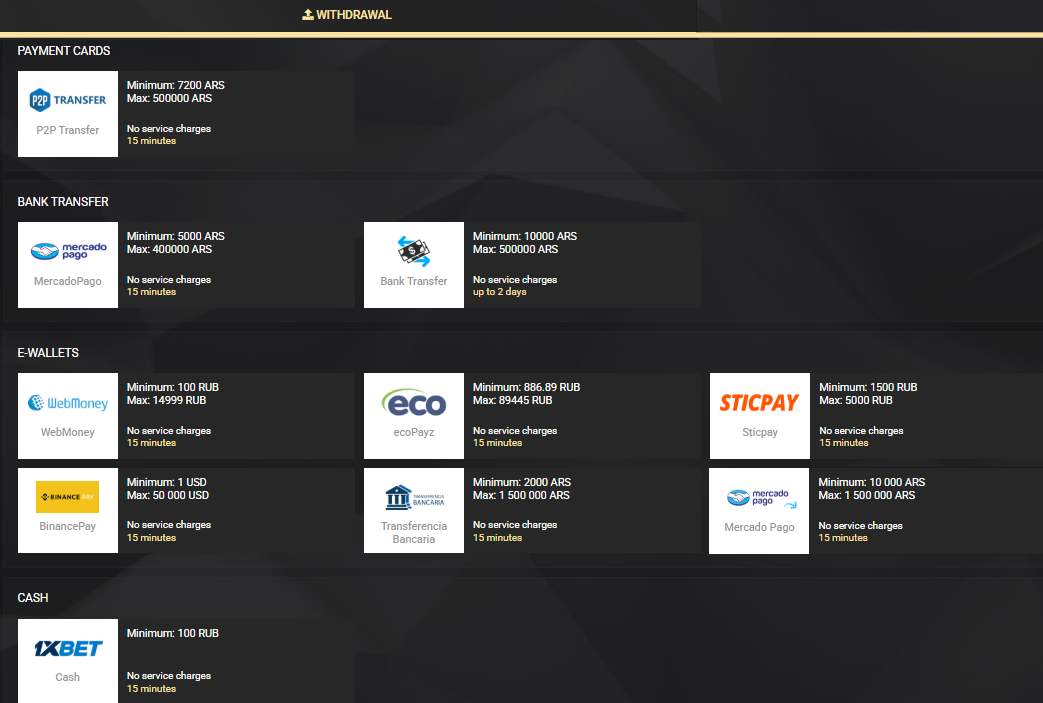Select the BinancePay yellow logo
1043x703 pixels.
click(67, 497)
